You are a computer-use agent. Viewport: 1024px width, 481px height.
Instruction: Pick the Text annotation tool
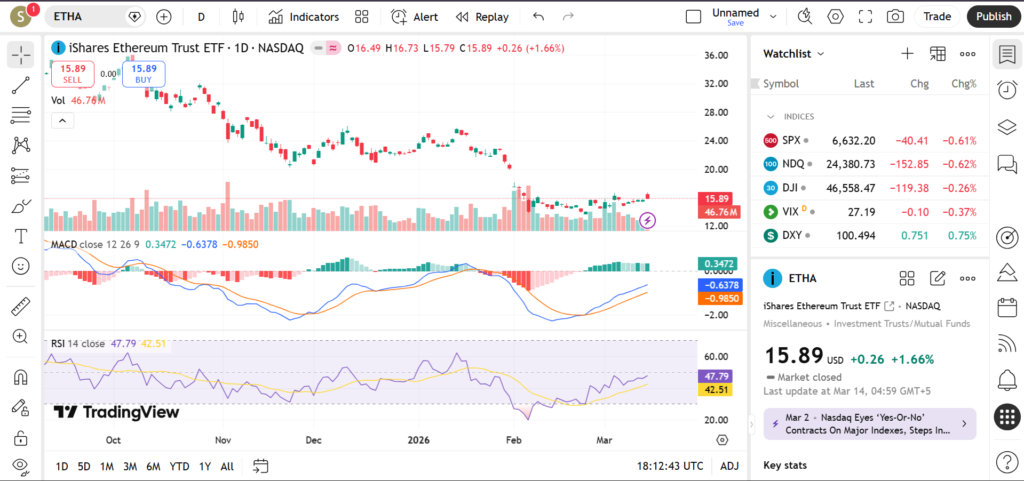(x=20, y=236)
